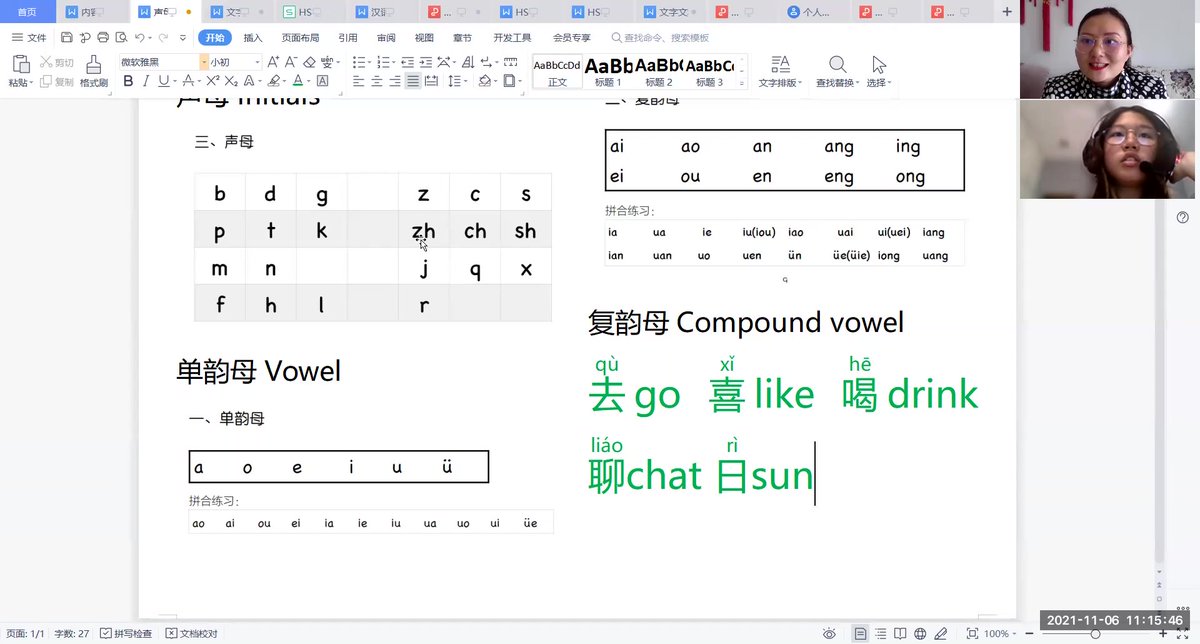Click the bulleted list icon
The image size is (1200, 644).
357,61
